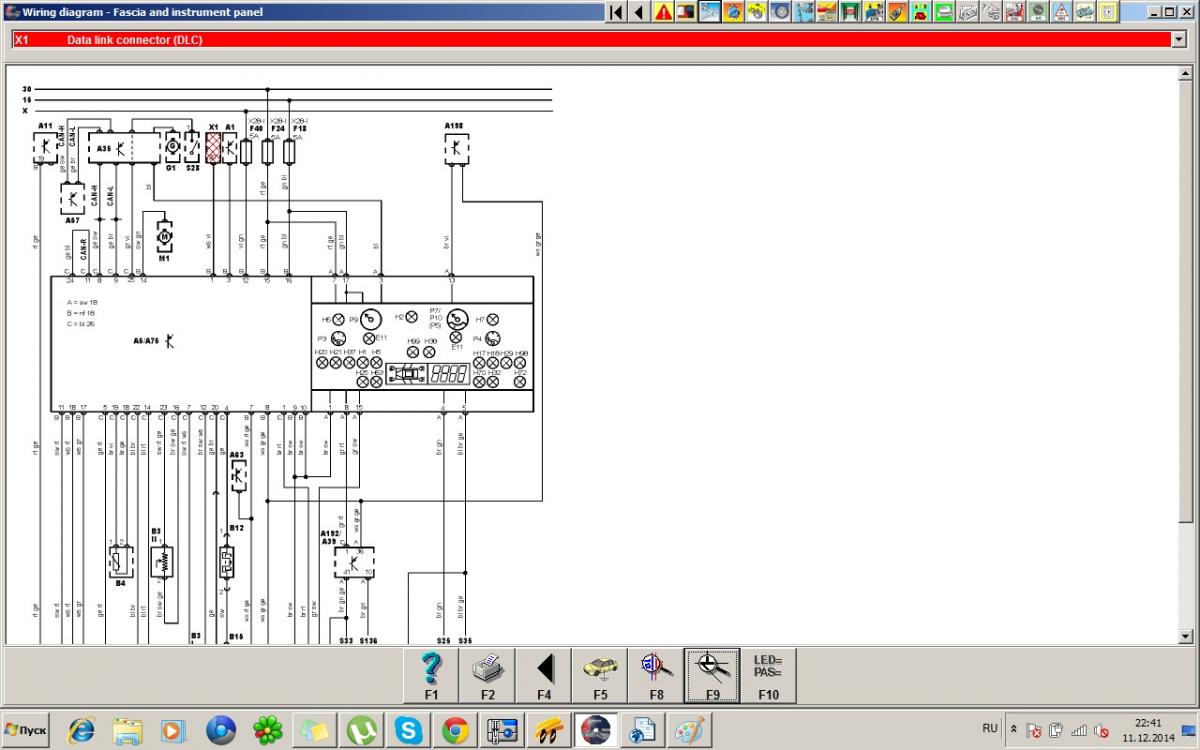The height and width of the screenshot is (750, 1200).
Task: Click the A198 component label
Action: [455, 126]
